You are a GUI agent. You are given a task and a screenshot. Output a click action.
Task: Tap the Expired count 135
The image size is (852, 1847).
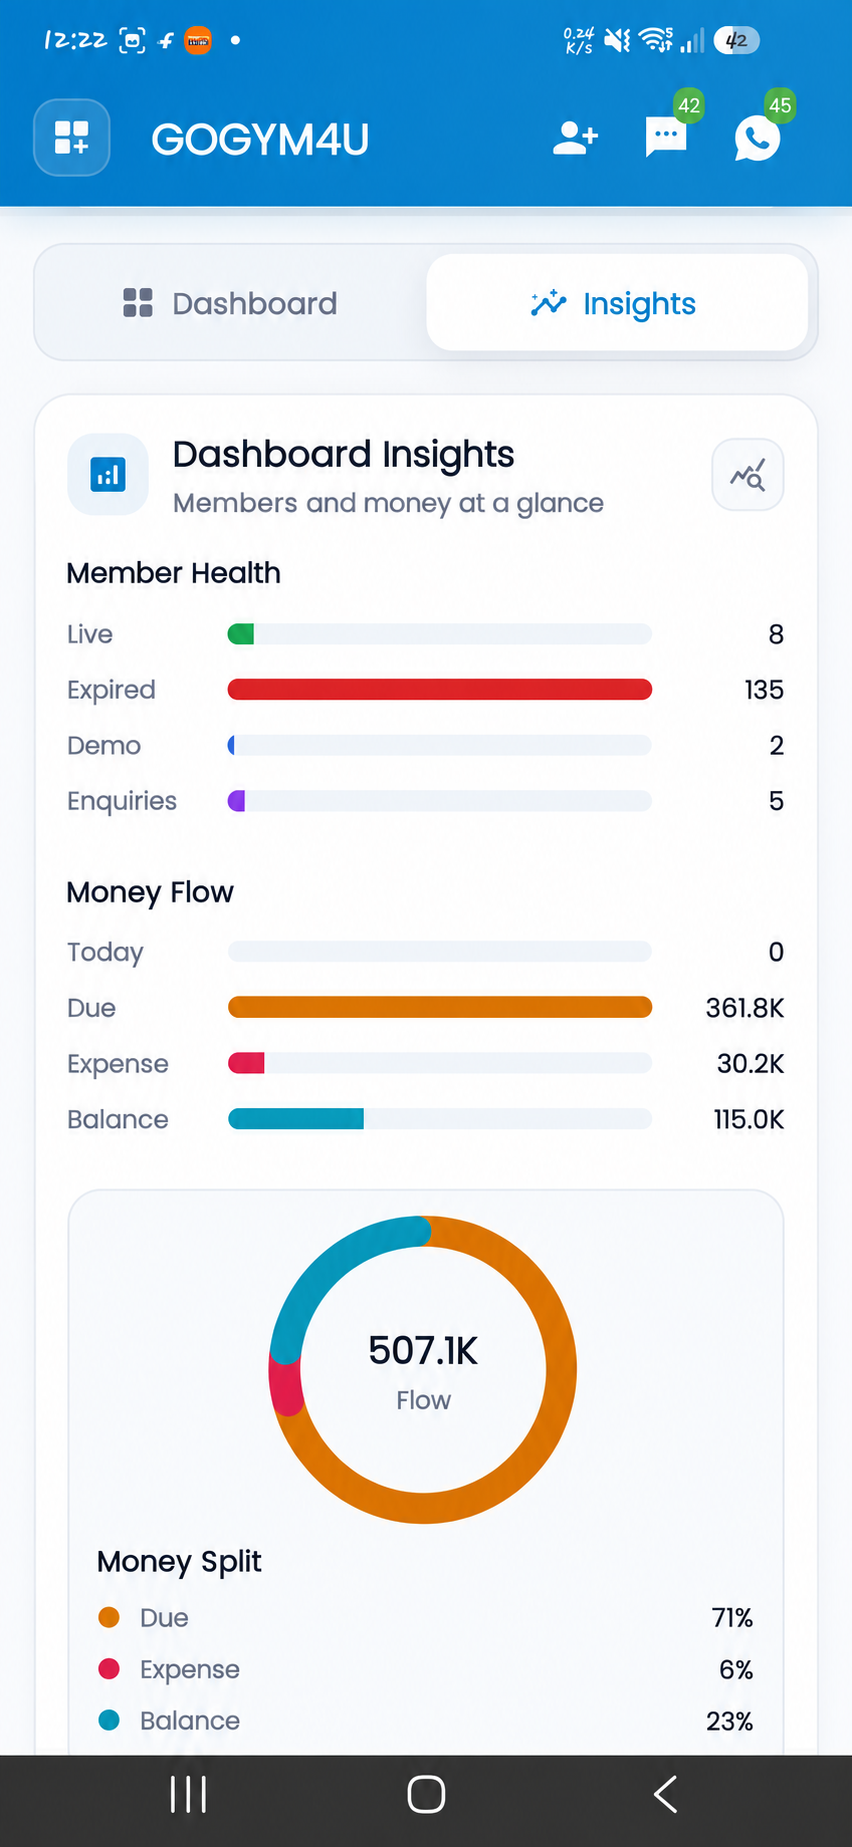click(x=764, y=690)
